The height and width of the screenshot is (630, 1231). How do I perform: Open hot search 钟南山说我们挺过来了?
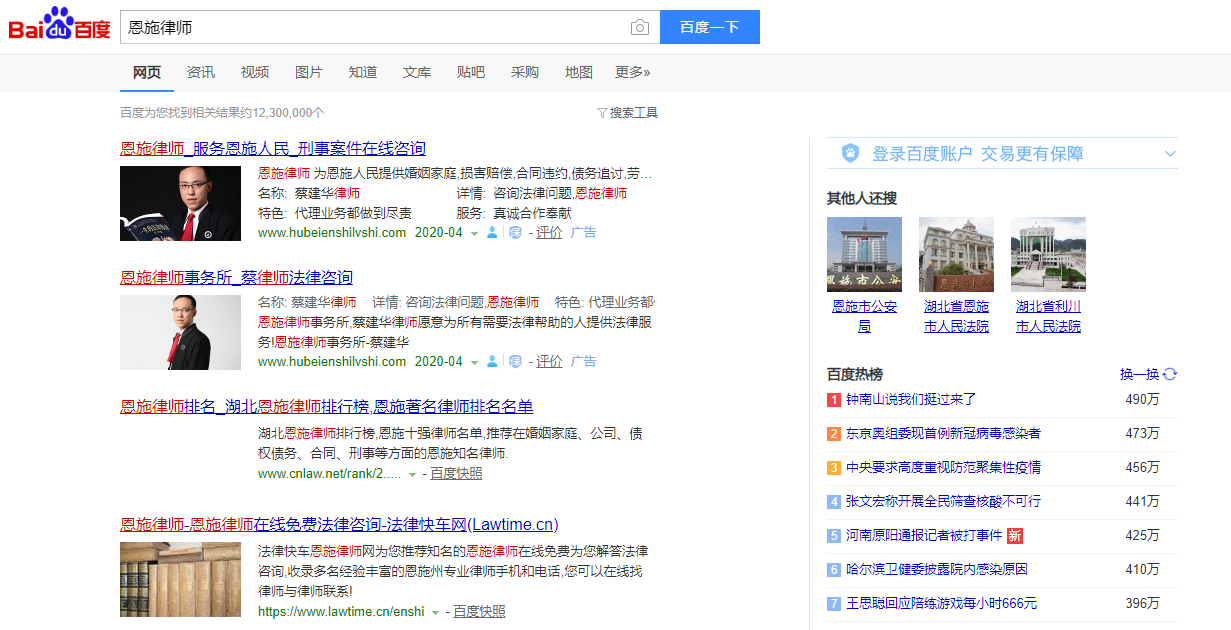910,400
